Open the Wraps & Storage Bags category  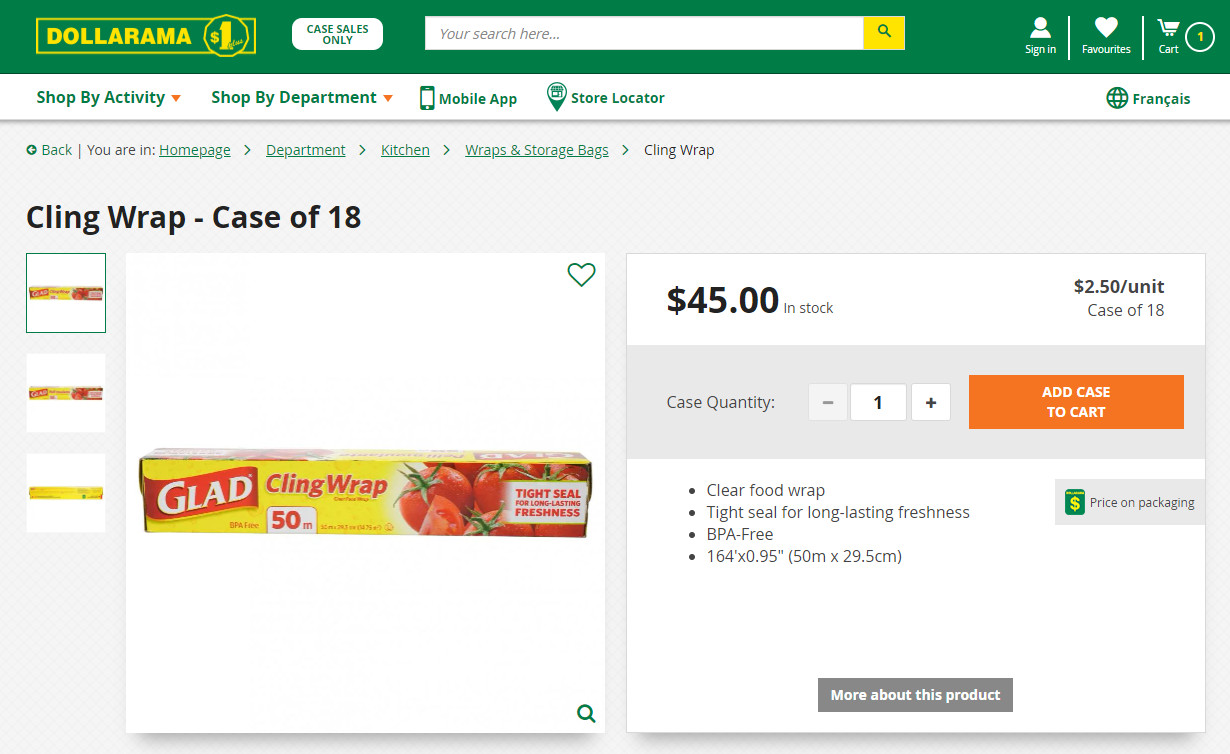(x=537, y=149)
